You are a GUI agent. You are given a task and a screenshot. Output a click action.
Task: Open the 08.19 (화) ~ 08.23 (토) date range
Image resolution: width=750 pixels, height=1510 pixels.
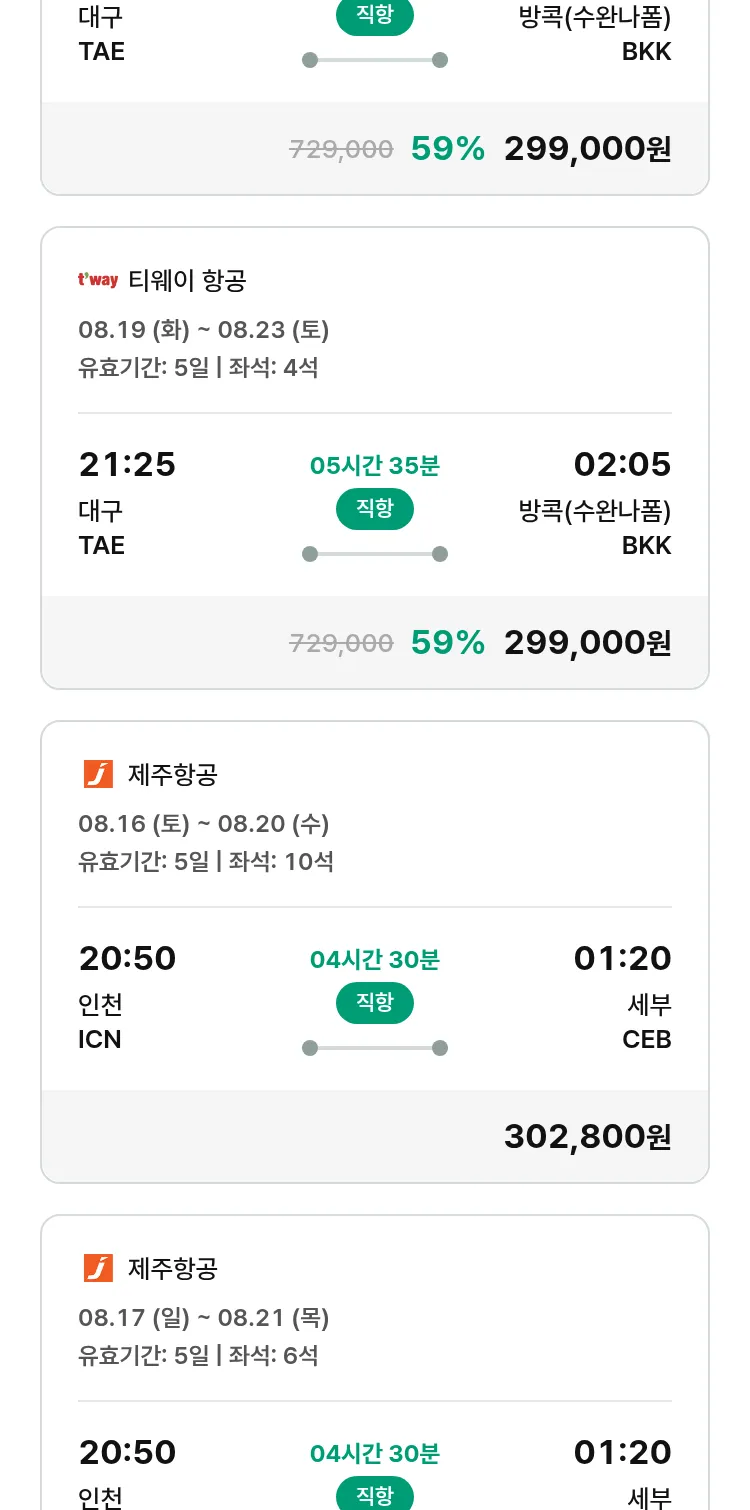pyautogui.click(x=204, y=330)
